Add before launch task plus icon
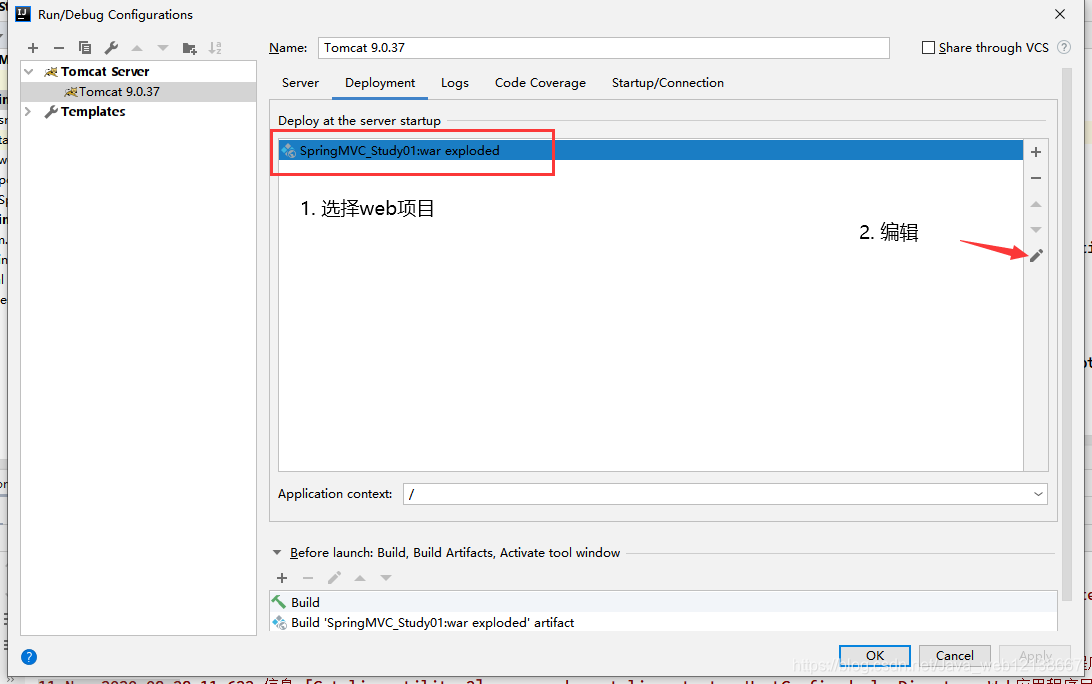Viewport: 1092px width, 684px height. [282, 578]
